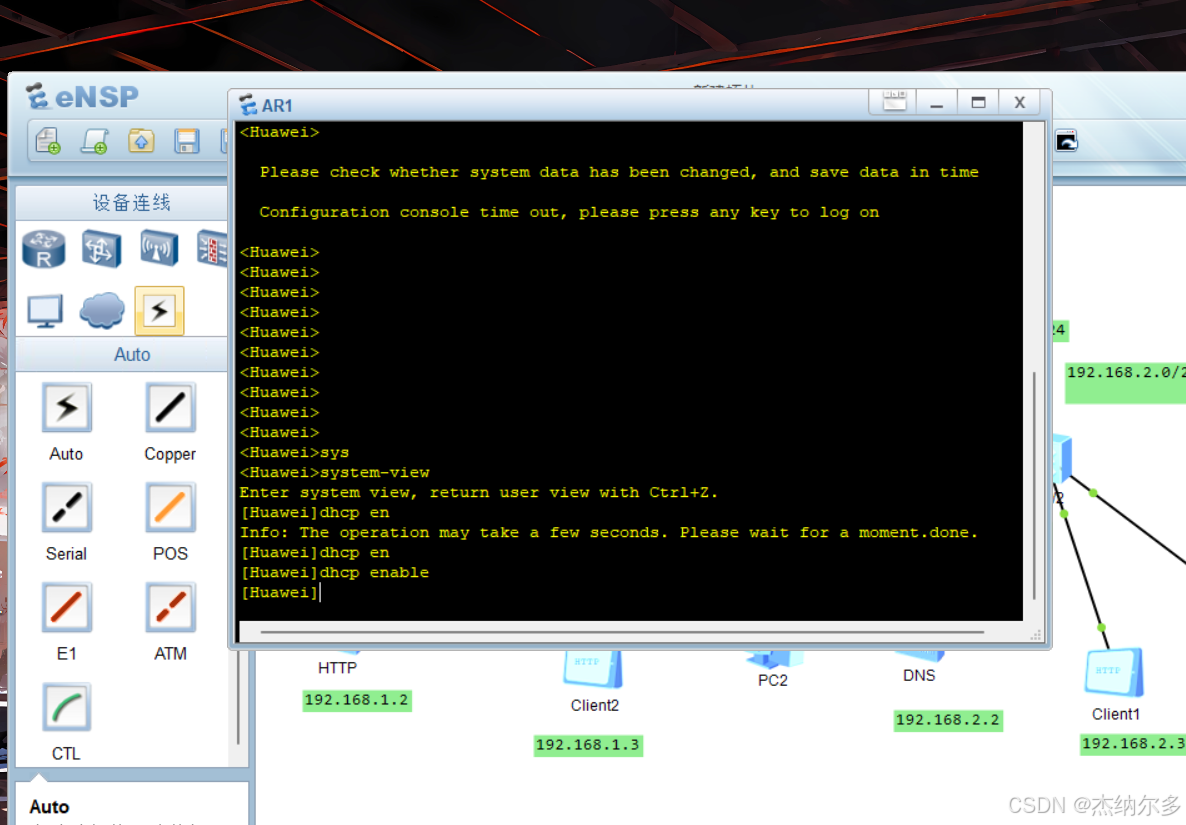Click the 192.168.2.3 address label

(x=1133, y=743)
